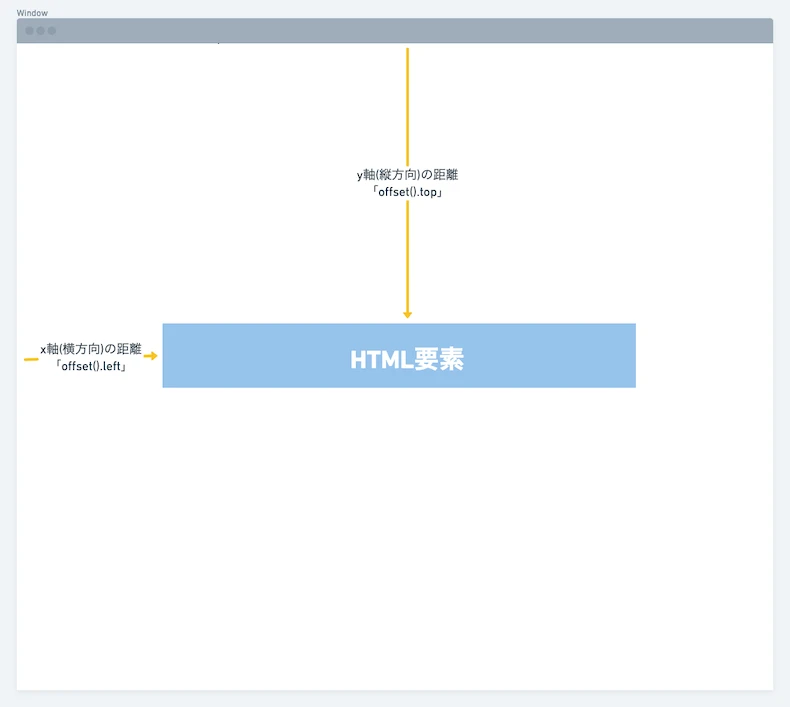The width and height of the screenshot is (790, 707).
Task: Click the third gray window dot
Action: [51, 31]
